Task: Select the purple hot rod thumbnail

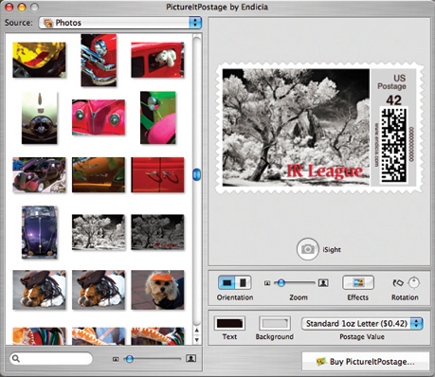Action: pyautogui.click(x=39, y=175)
